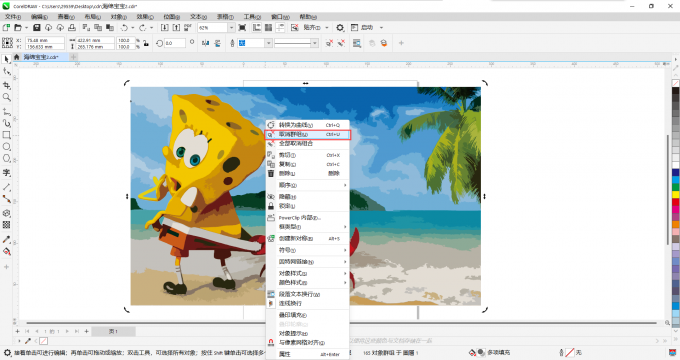Expand the open-file dropdown arrow
This screenshot has width=680, height=360.
26,27
